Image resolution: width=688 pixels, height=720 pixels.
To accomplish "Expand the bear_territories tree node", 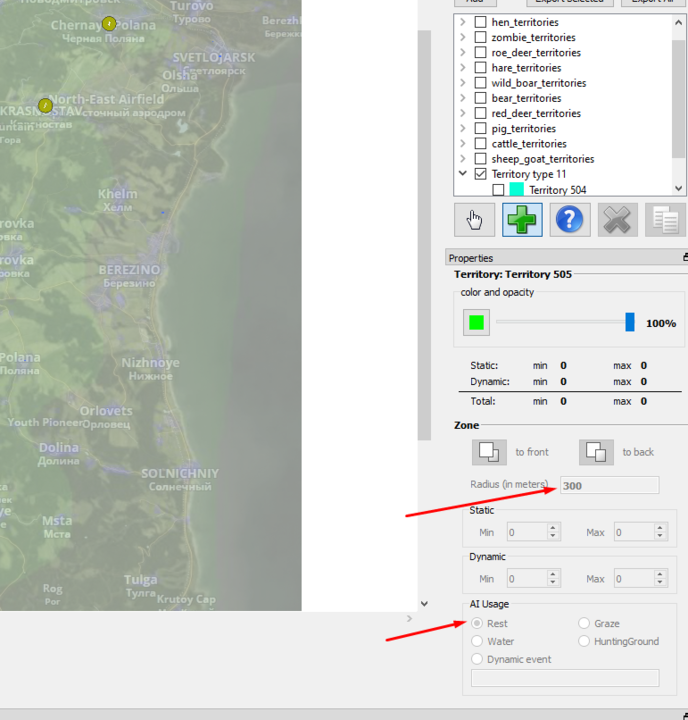I will tap(463, 98).
